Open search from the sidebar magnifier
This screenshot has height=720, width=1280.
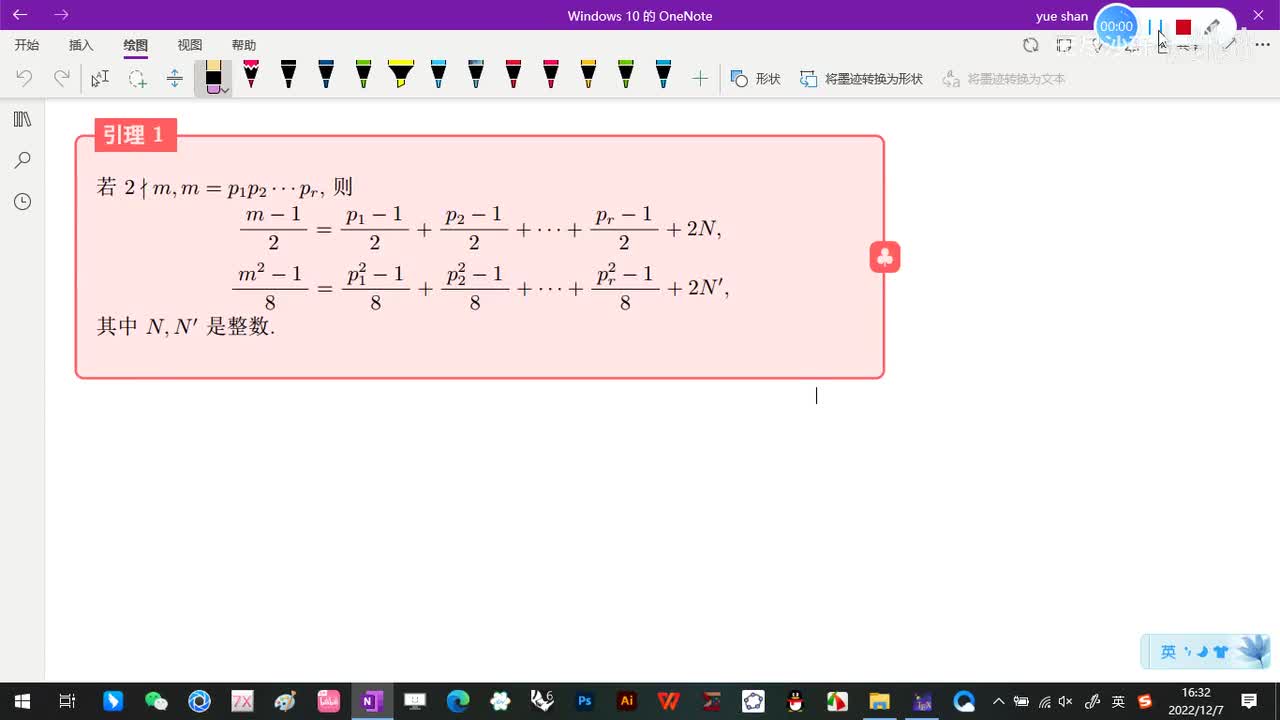(22, 160)
